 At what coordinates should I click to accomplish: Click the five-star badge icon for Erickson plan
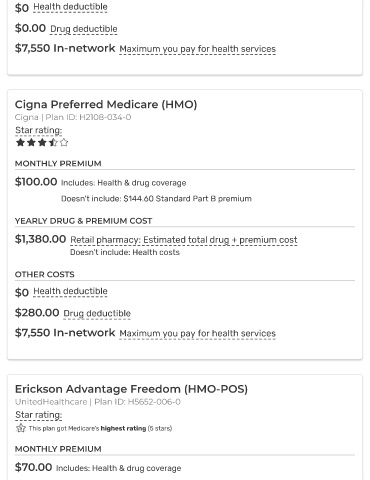pos(21,428)
